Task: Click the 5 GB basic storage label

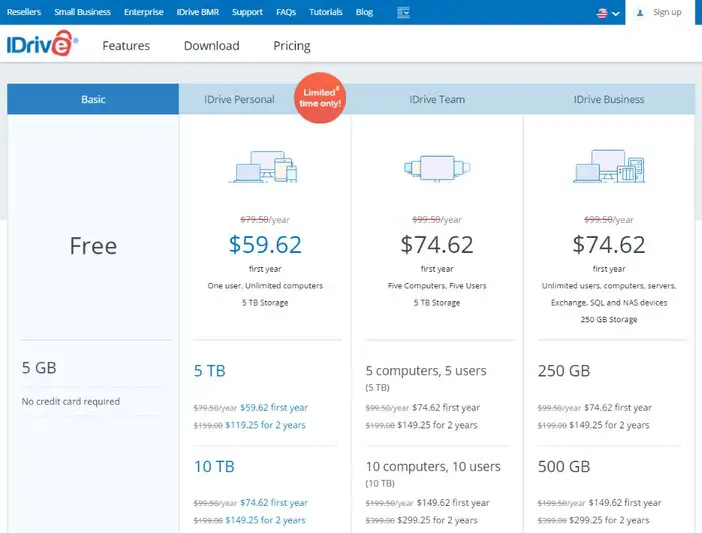Action: pyautogui.click(x=39, y=368)
